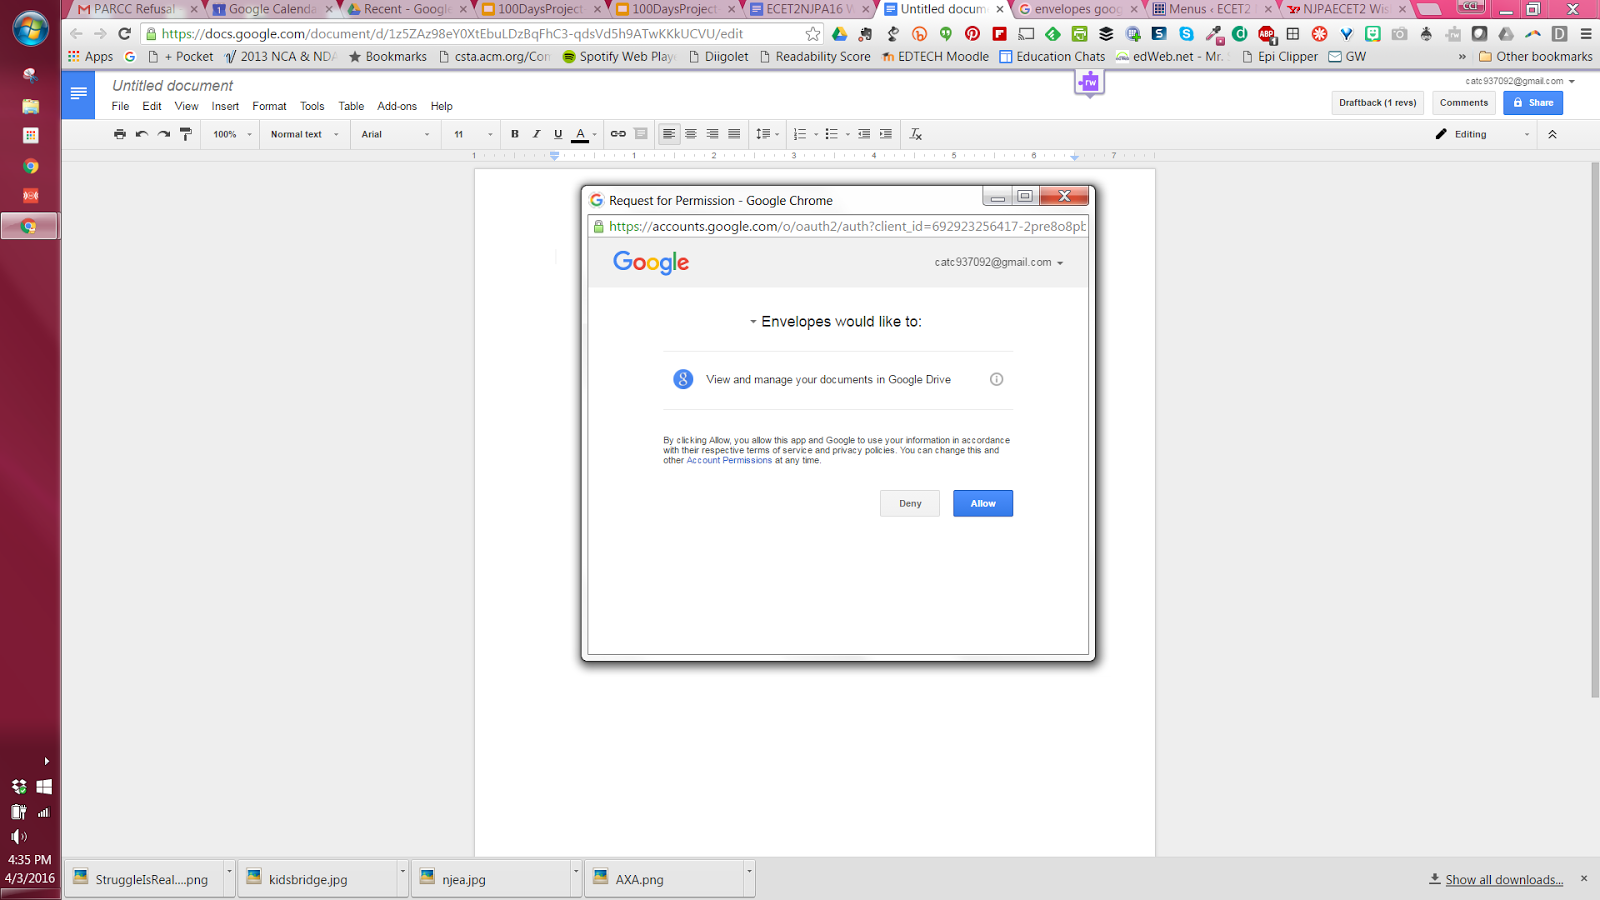Apply numbered list
This screenshot has height=900, width=1600.
(800, 134)
